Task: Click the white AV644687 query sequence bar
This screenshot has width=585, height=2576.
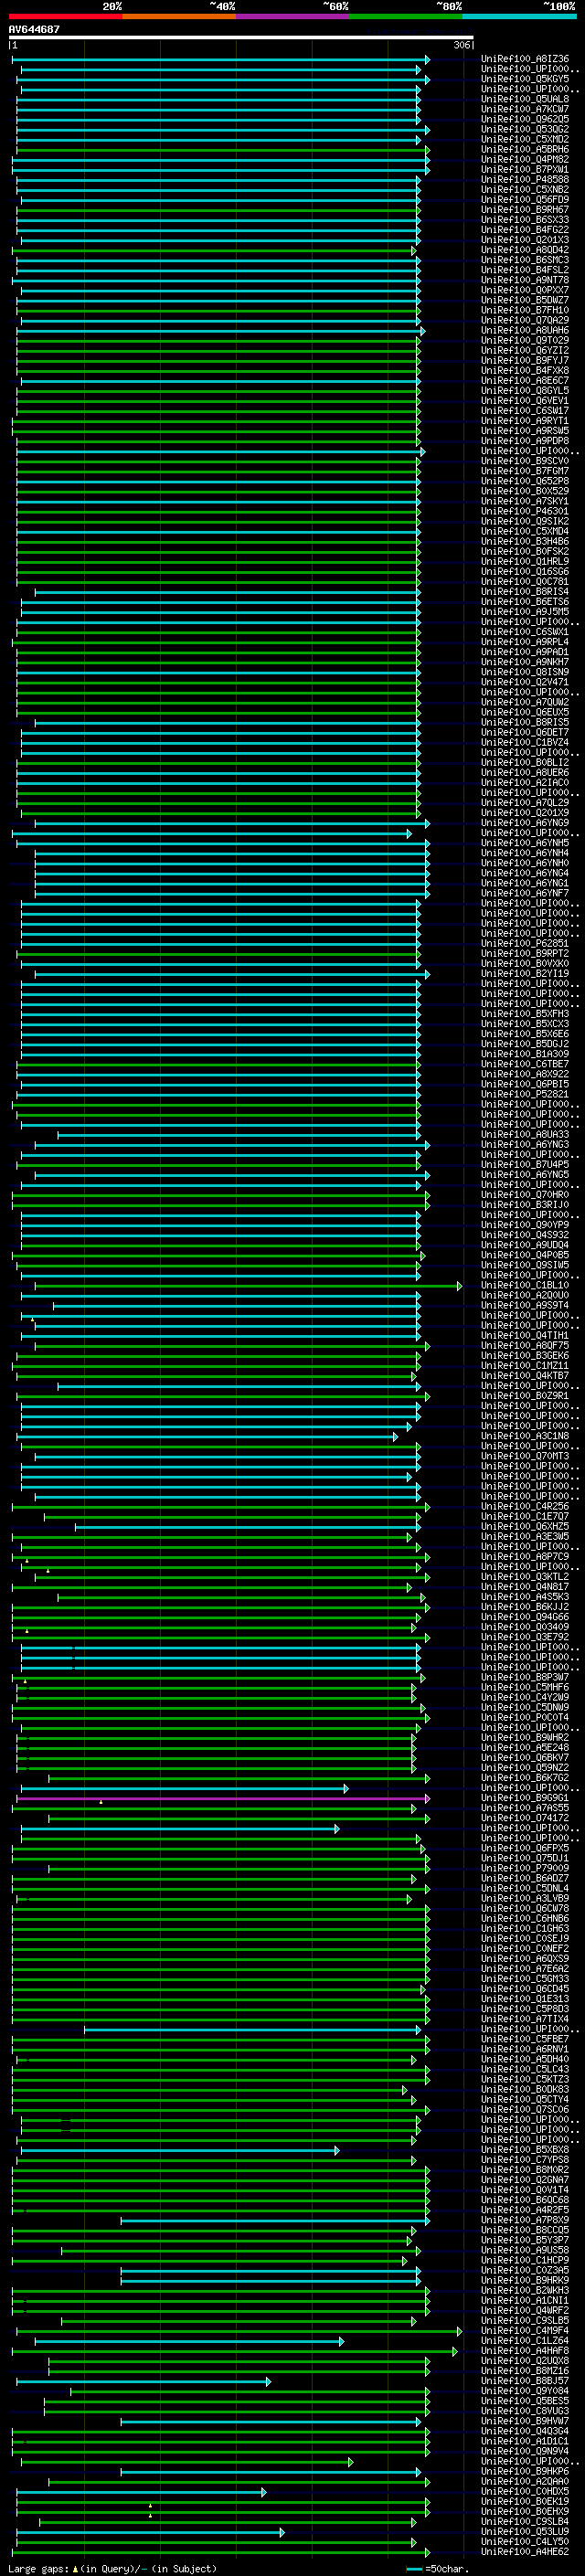Action: 240,38
